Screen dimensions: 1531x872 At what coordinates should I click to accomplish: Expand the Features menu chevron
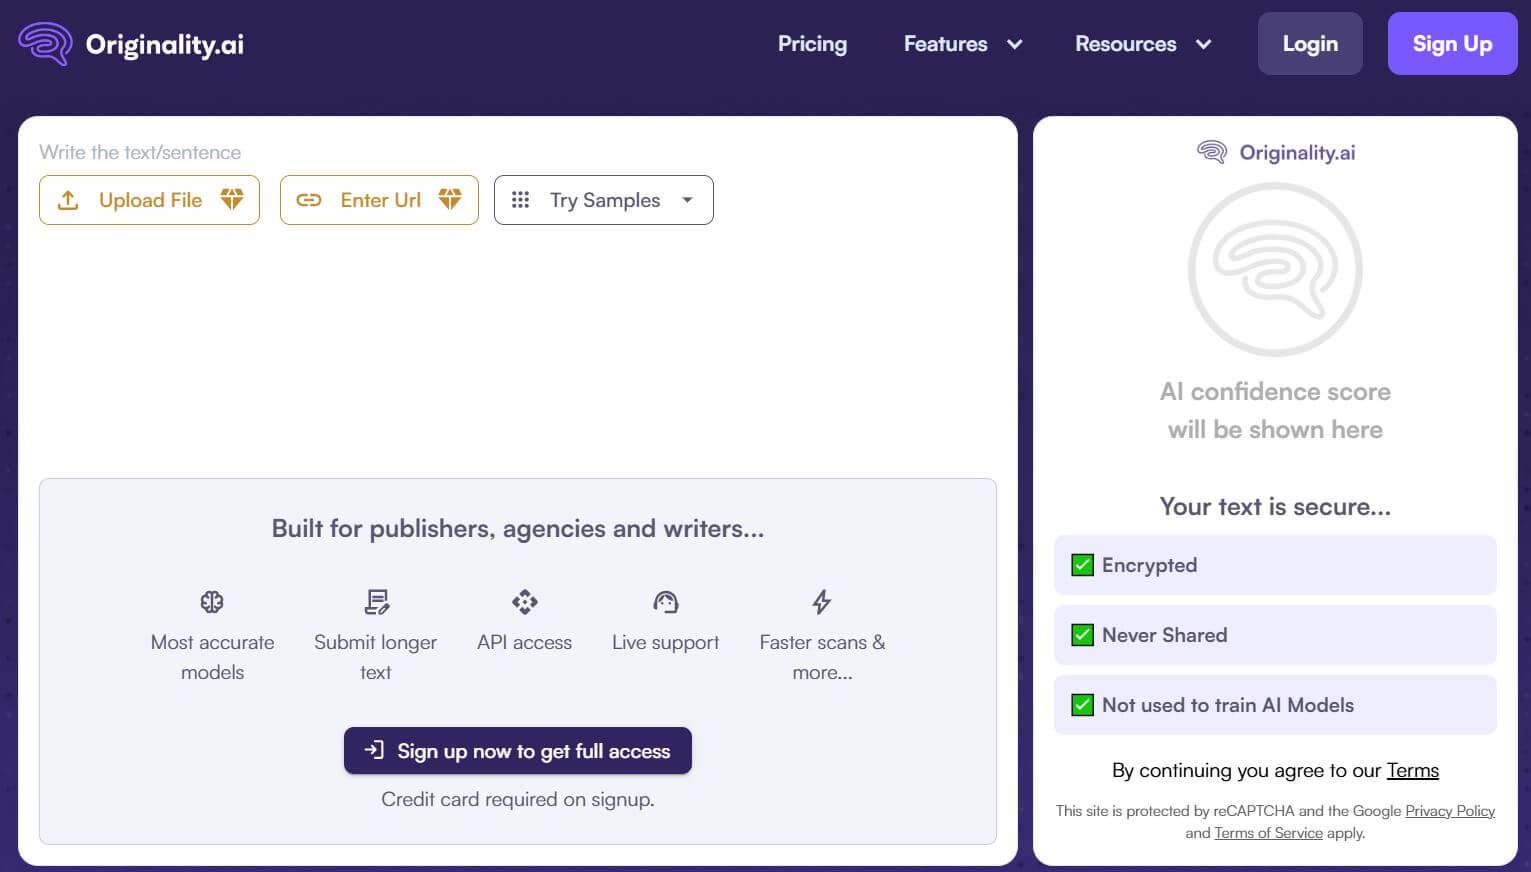1014,44
